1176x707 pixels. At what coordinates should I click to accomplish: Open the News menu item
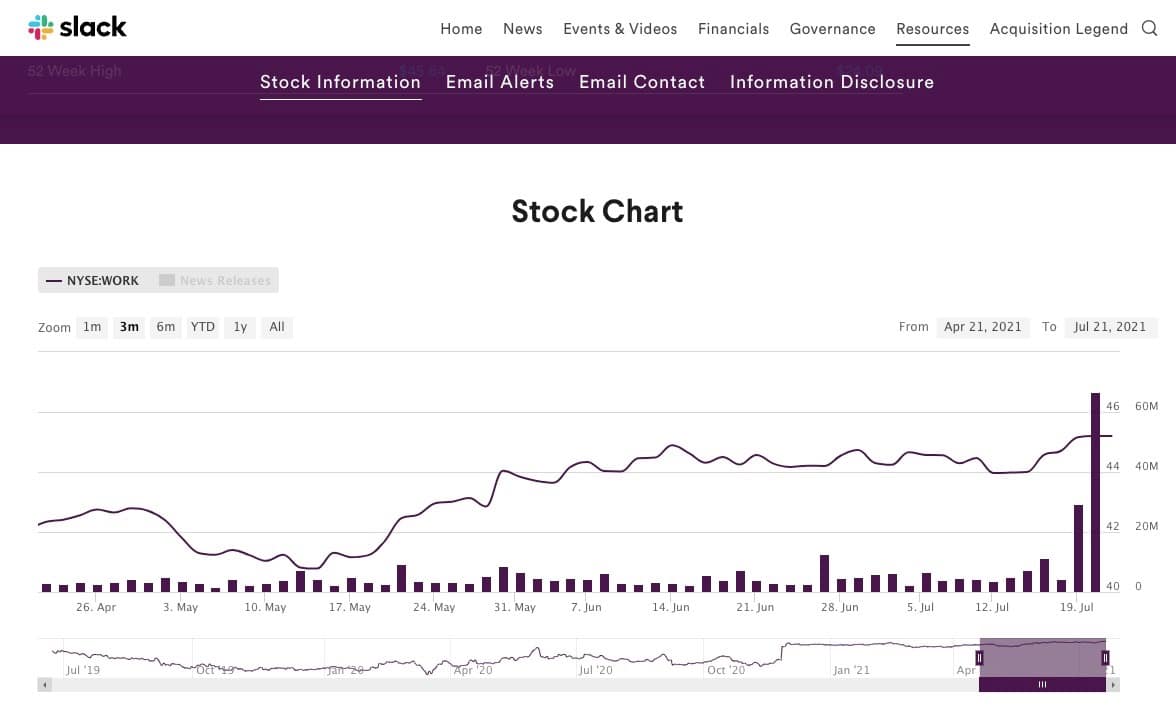[x=523, y=28]
